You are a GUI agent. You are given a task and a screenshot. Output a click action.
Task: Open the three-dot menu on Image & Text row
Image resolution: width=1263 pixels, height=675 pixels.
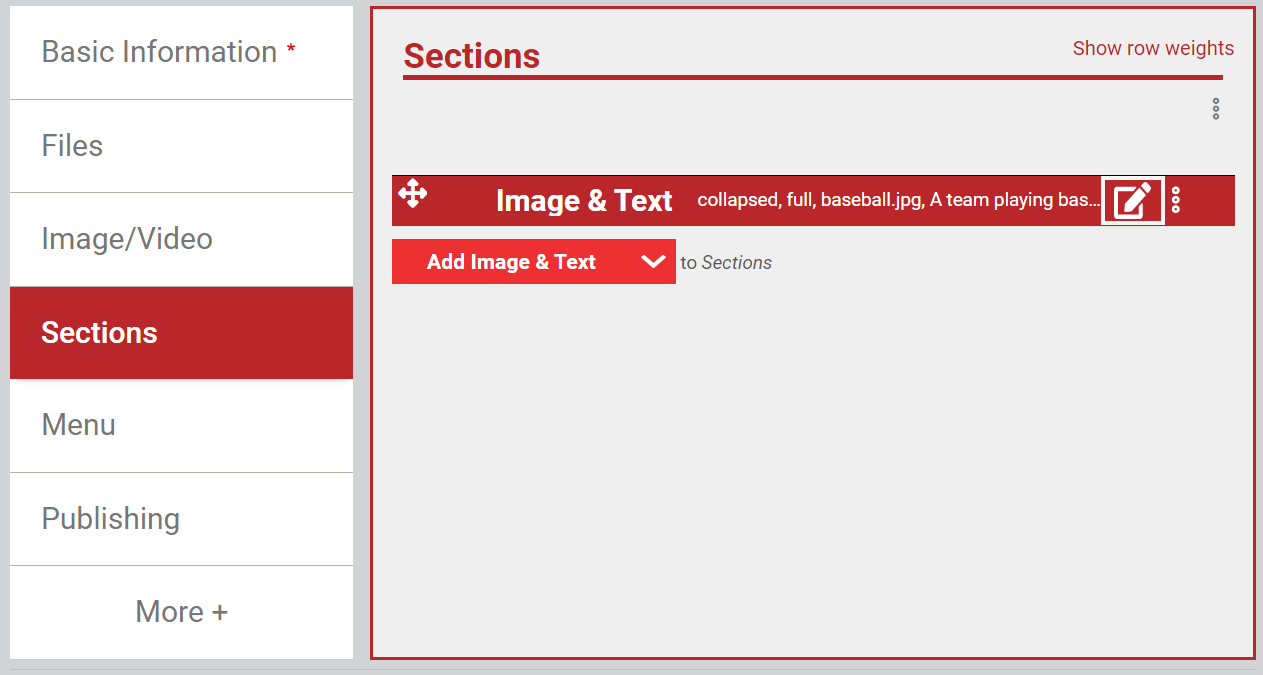pos(1176,200)
